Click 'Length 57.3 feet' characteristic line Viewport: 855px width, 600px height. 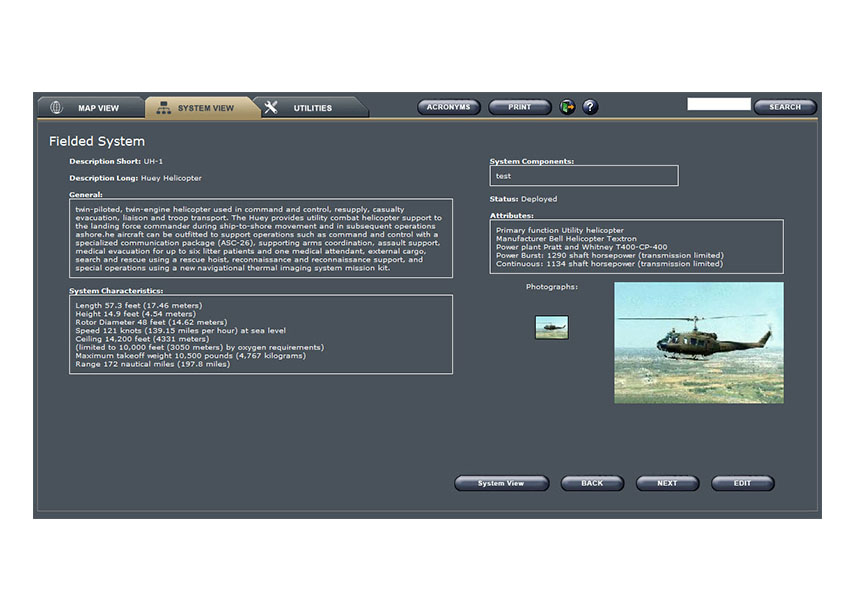click(139, 305)
